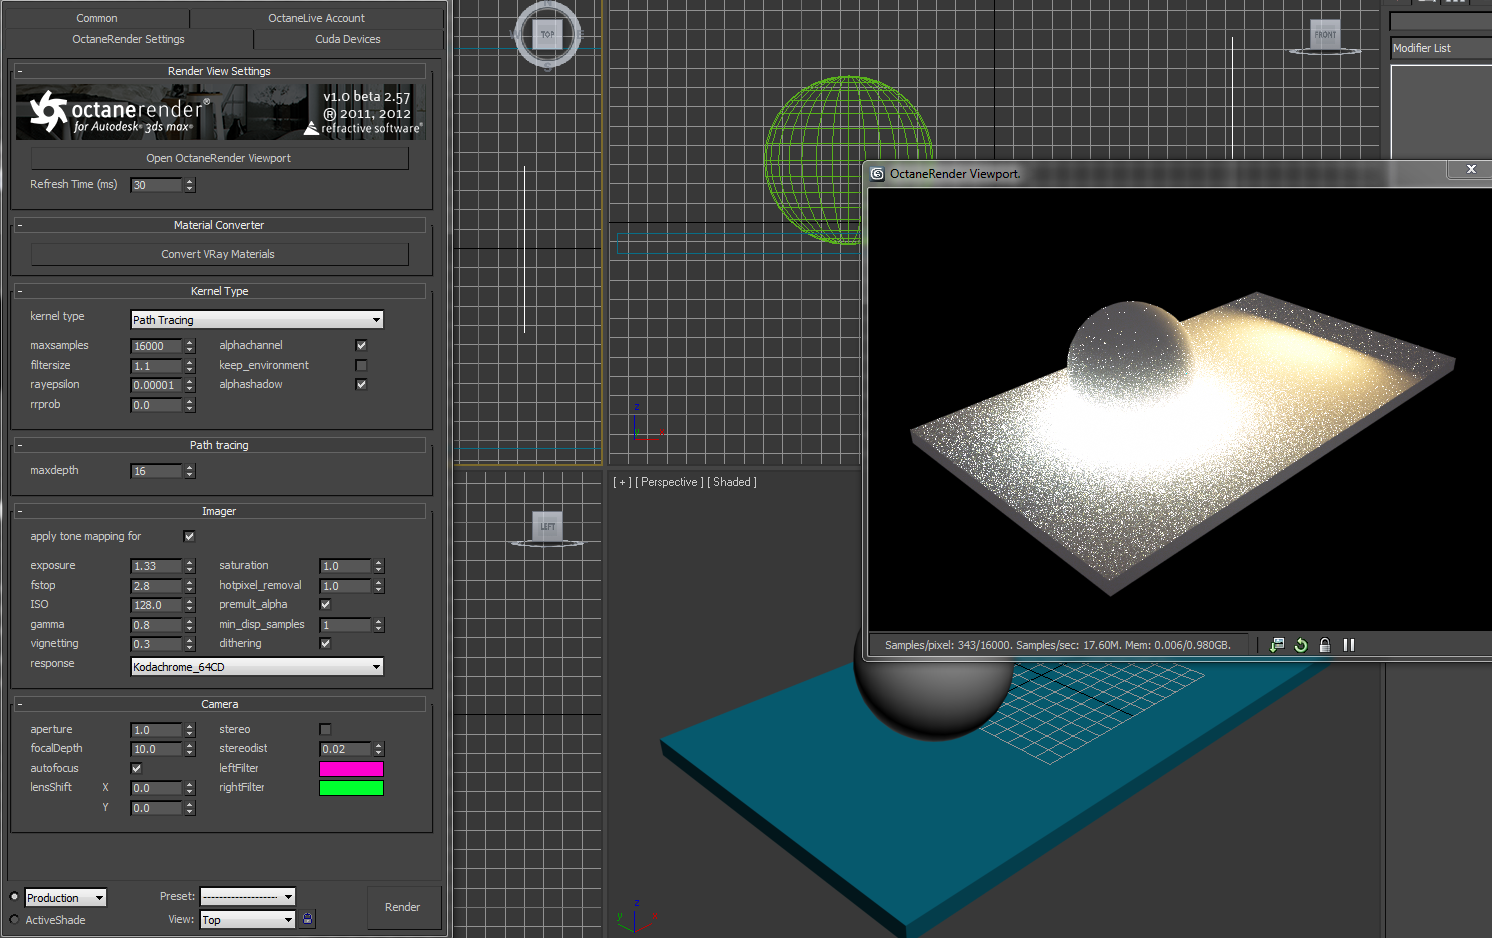Viewport: 1492px width, 938px height.
Task: Click the Refresh Time (ms) input field
Action: point(156,185)
